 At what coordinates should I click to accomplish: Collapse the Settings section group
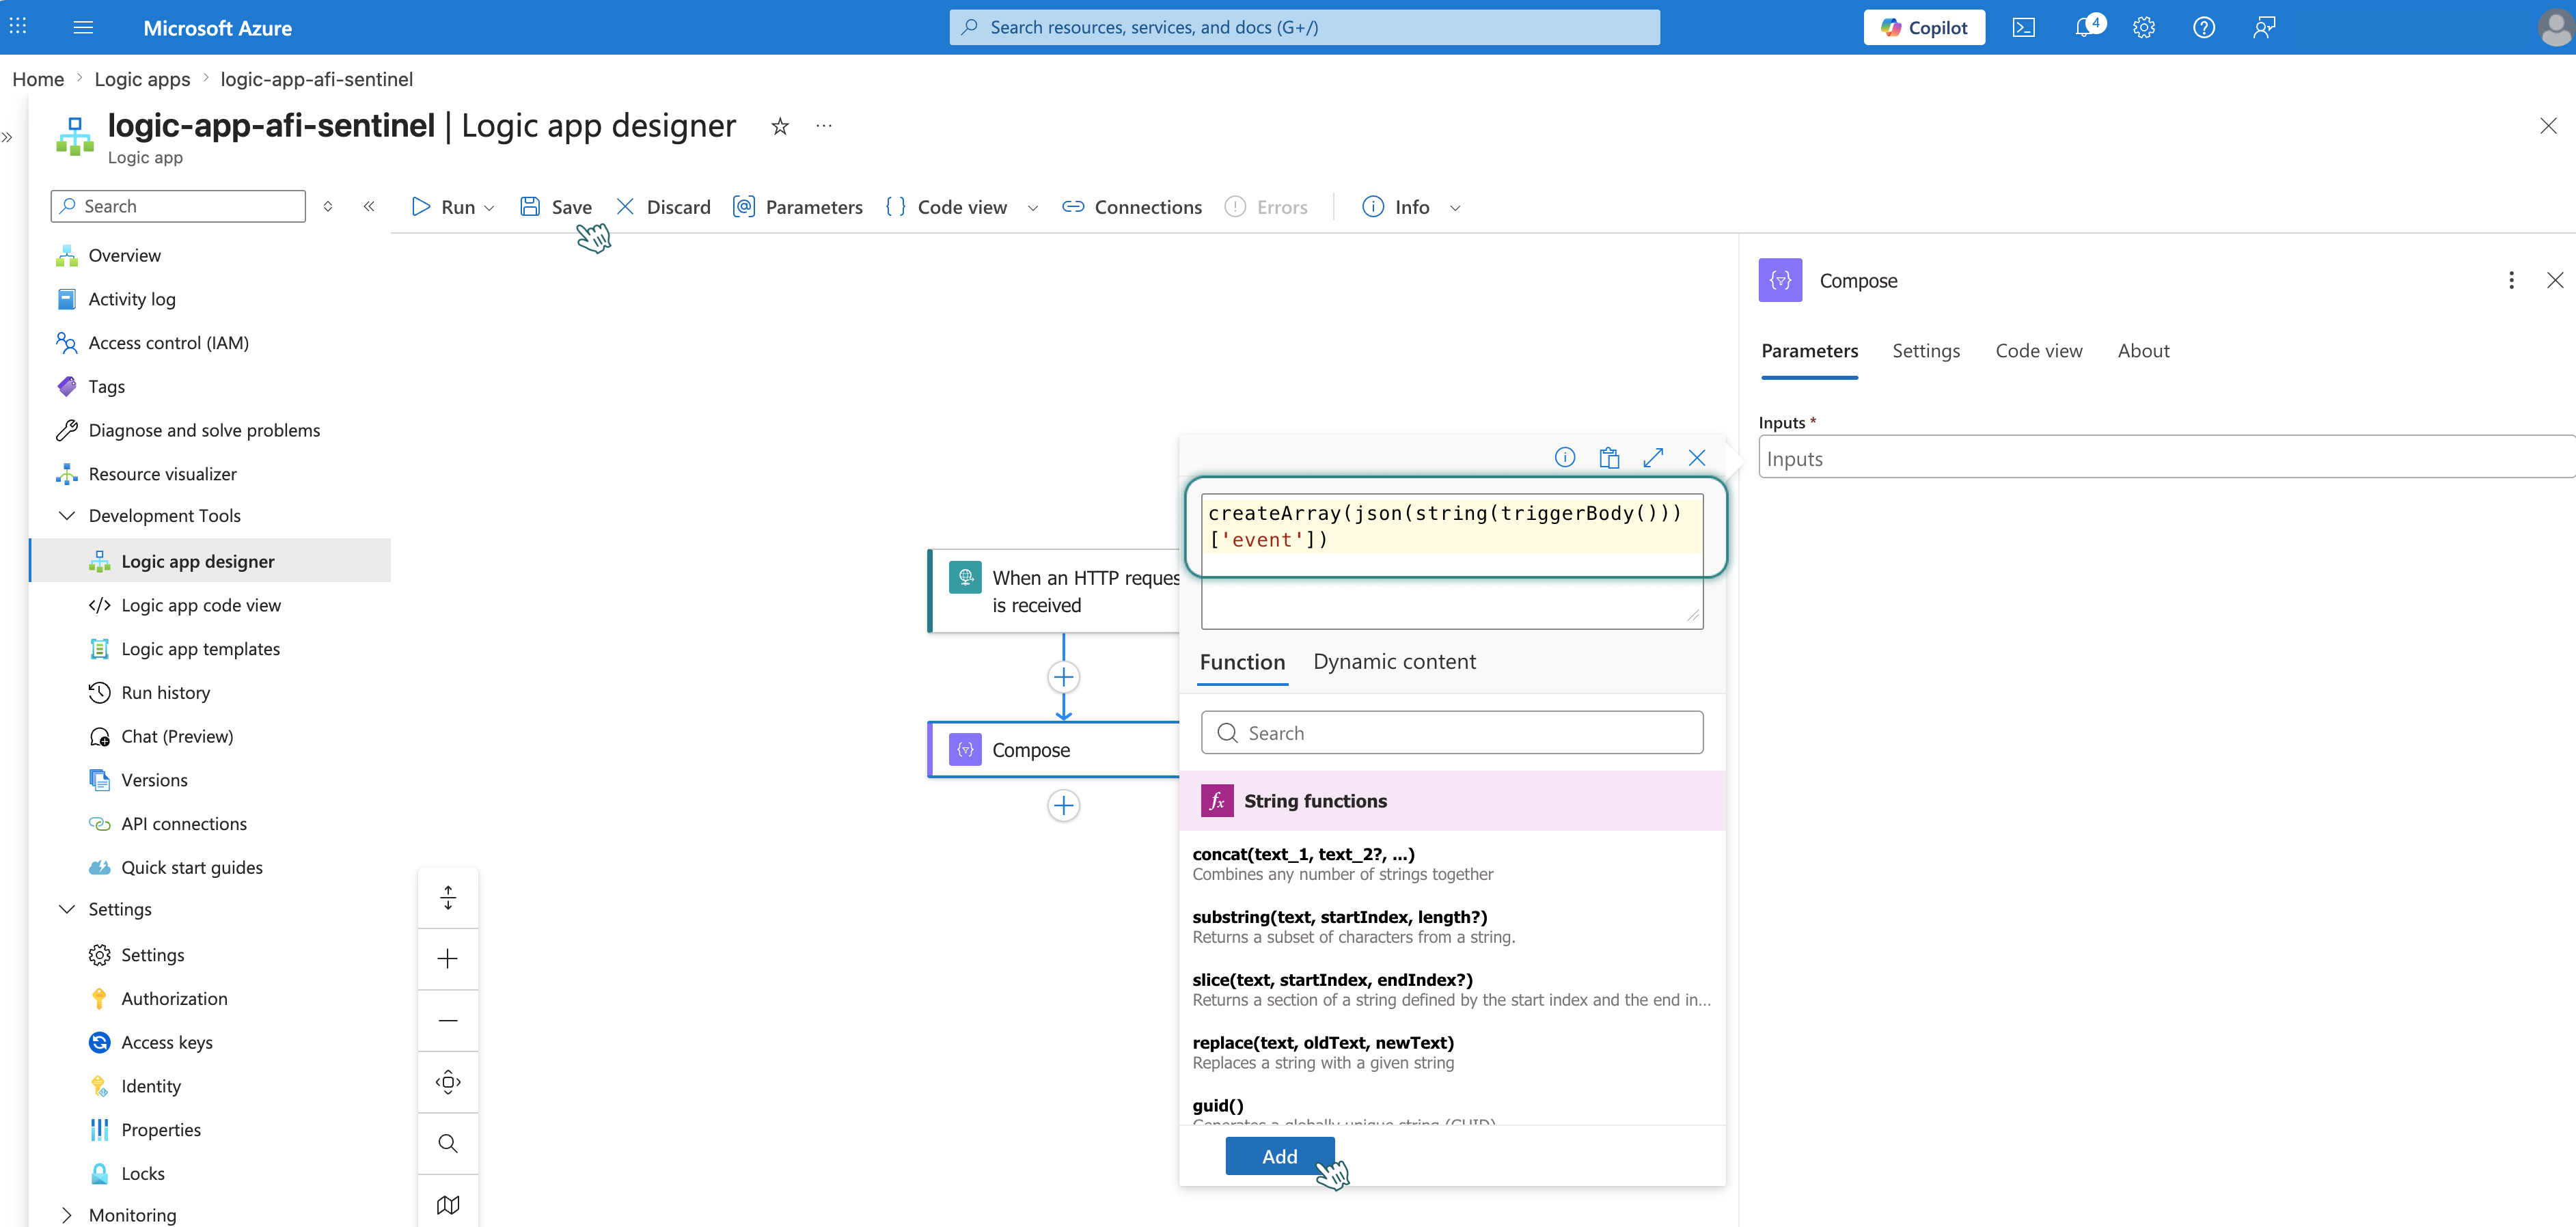tap(67, 909)
